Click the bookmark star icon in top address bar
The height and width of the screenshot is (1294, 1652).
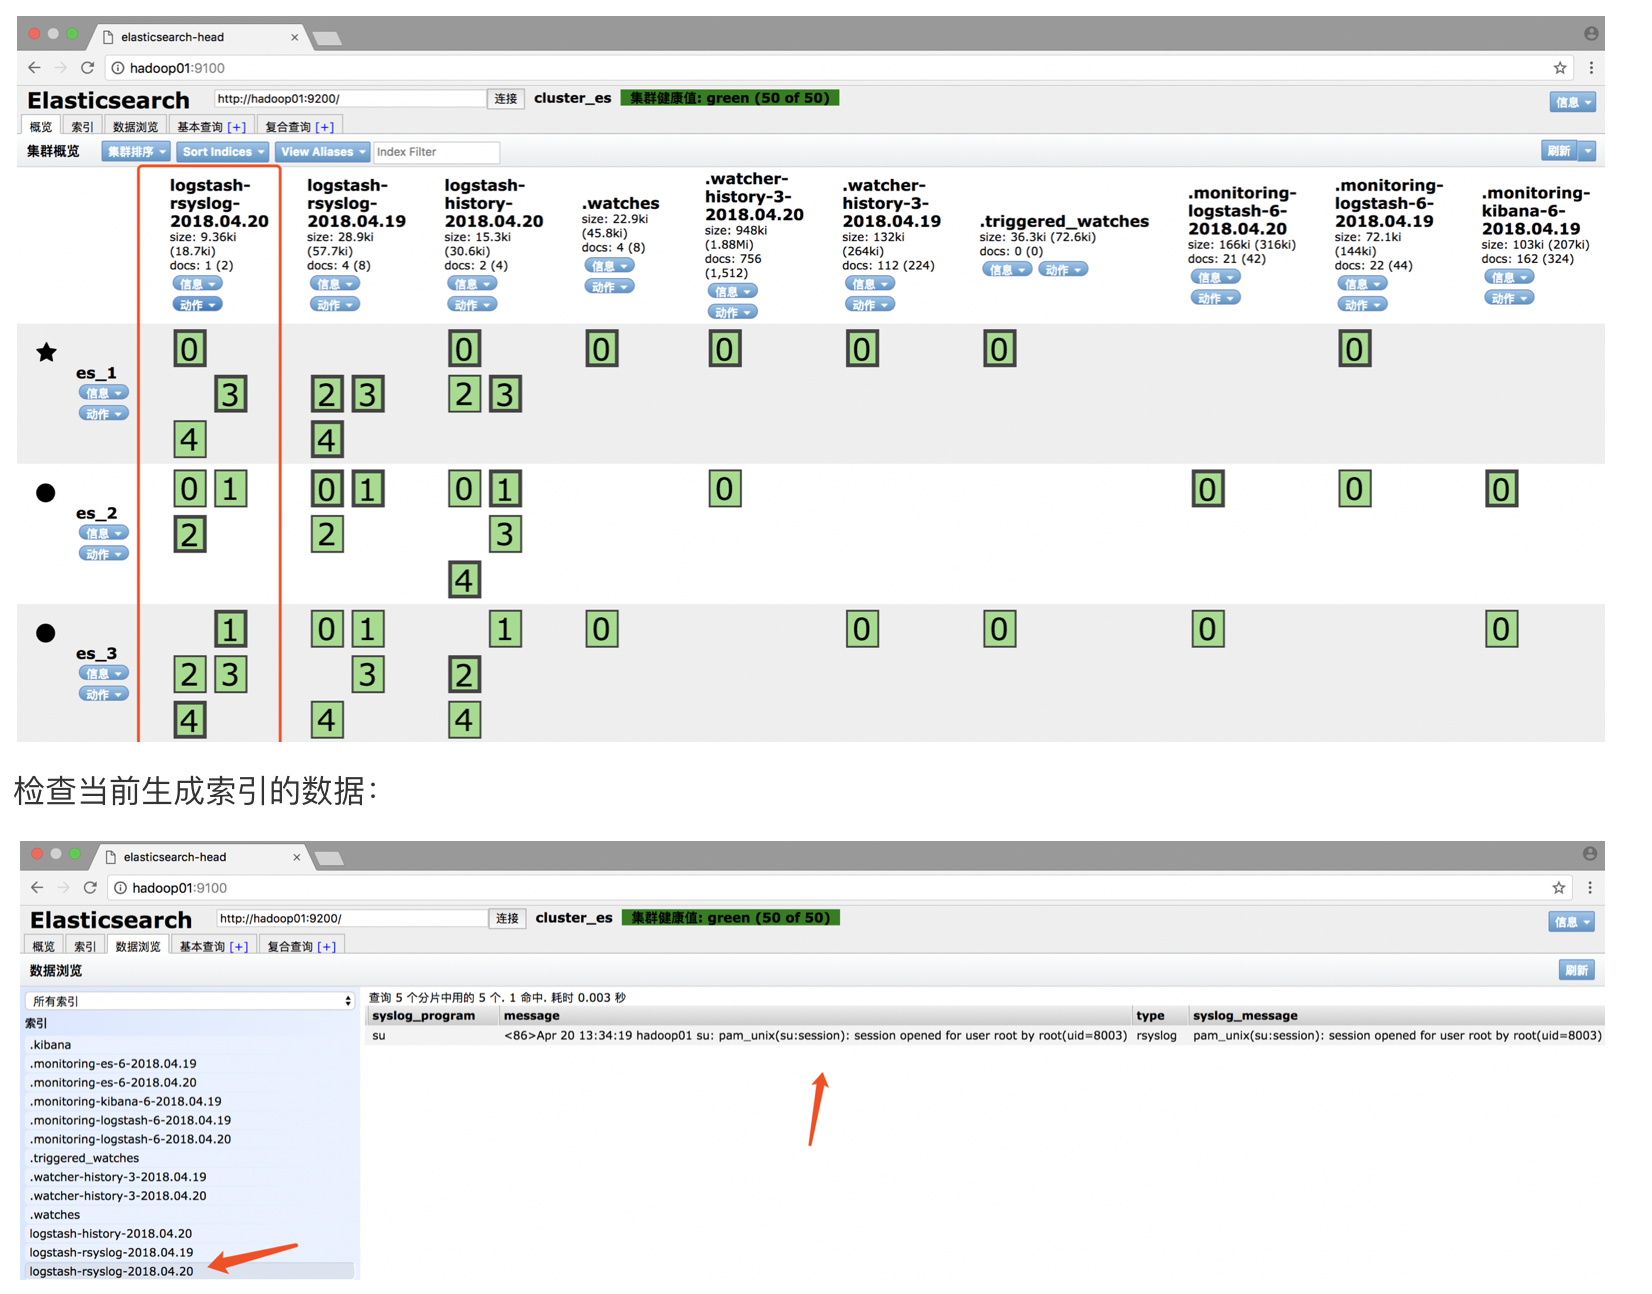click(x=1560, y=68)
